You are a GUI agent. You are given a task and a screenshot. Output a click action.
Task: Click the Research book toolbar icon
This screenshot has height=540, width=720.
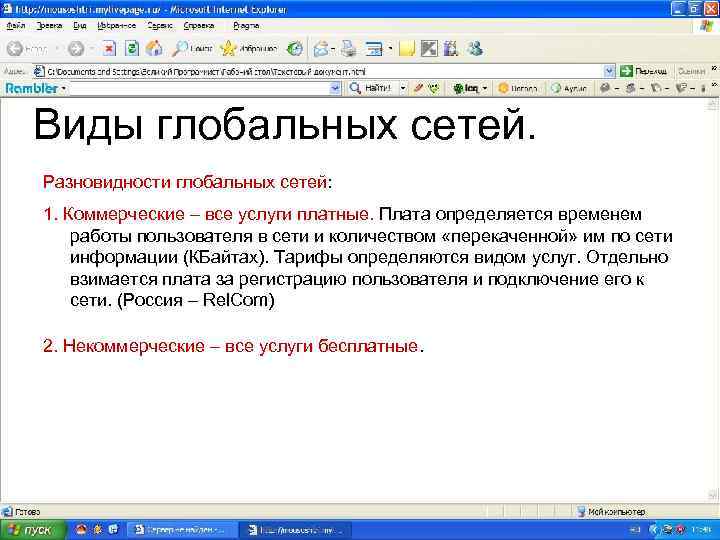[x=451, y=48]
